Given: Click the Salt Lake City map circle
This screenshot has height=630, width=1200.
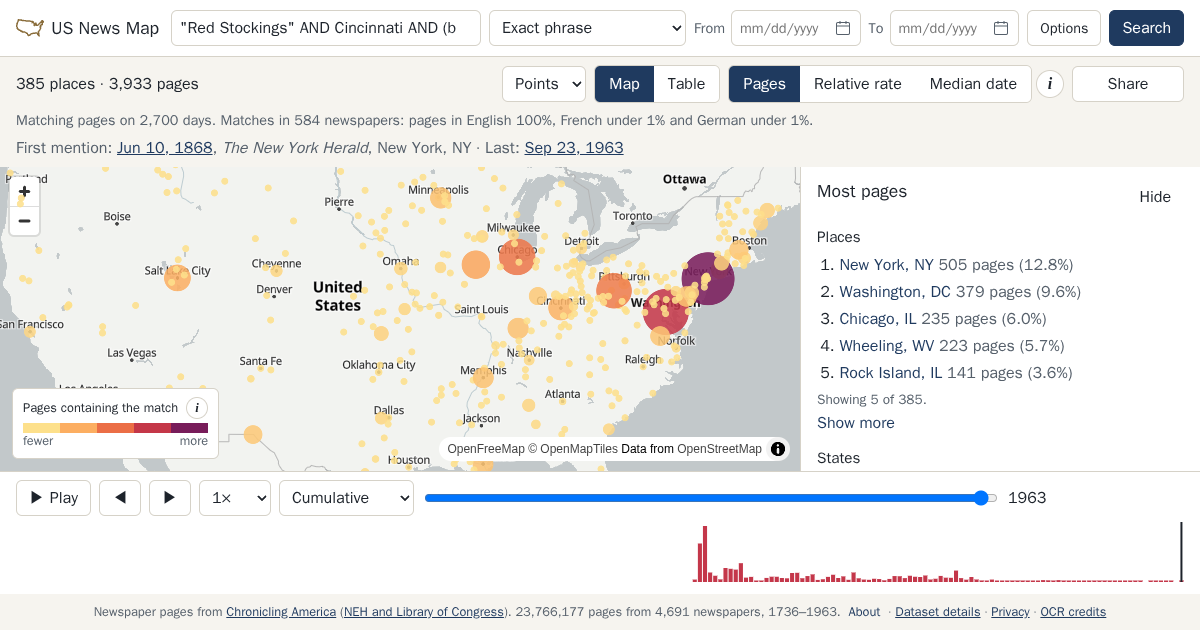Looking at the screenshot, I should 177,278.
